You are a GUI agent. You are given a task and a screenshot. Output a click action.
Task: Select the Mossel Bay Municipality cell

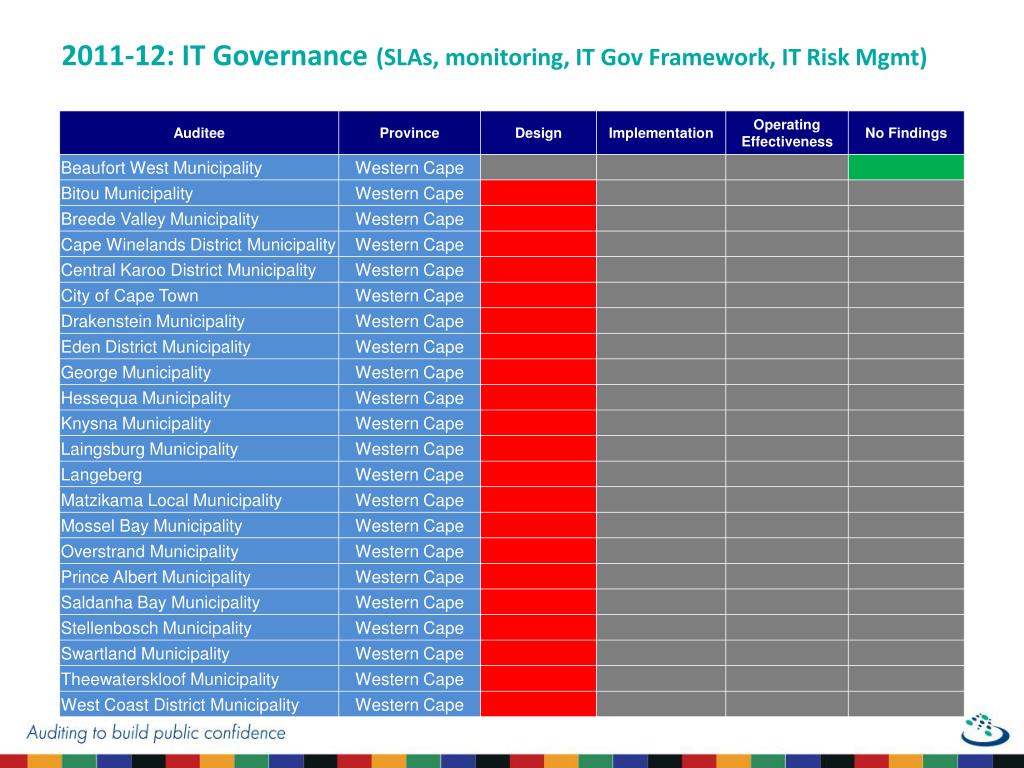tap(199, 526)
